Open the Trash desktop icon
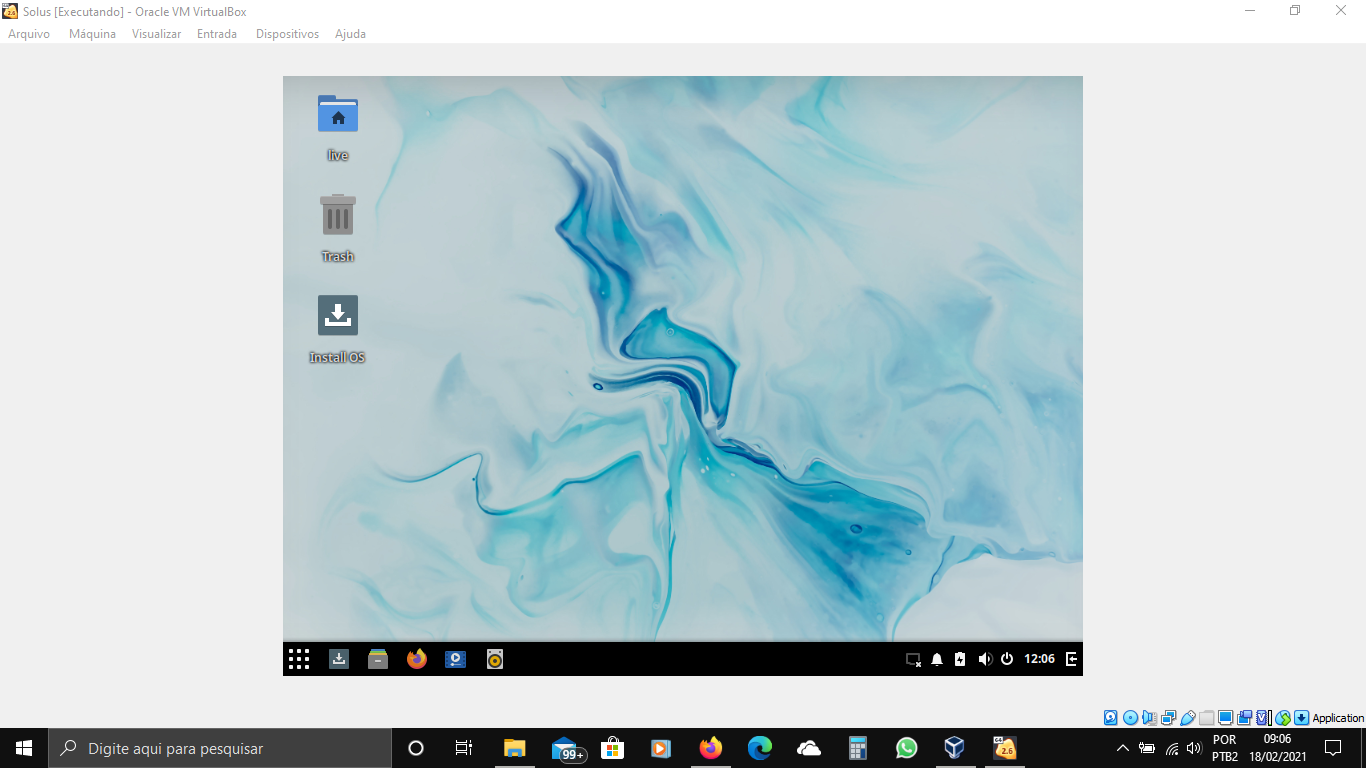Viewport: 1366px width, 768px height. pyautogui.click(x=338, y=228)
